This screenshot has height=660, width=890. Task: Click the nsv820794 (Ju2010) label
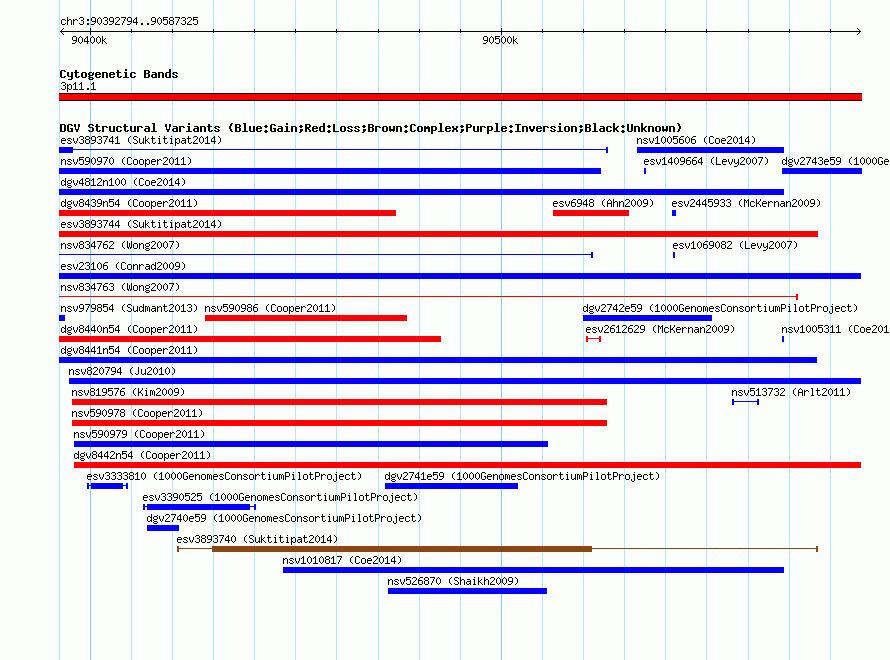click(x=122, y=371)
